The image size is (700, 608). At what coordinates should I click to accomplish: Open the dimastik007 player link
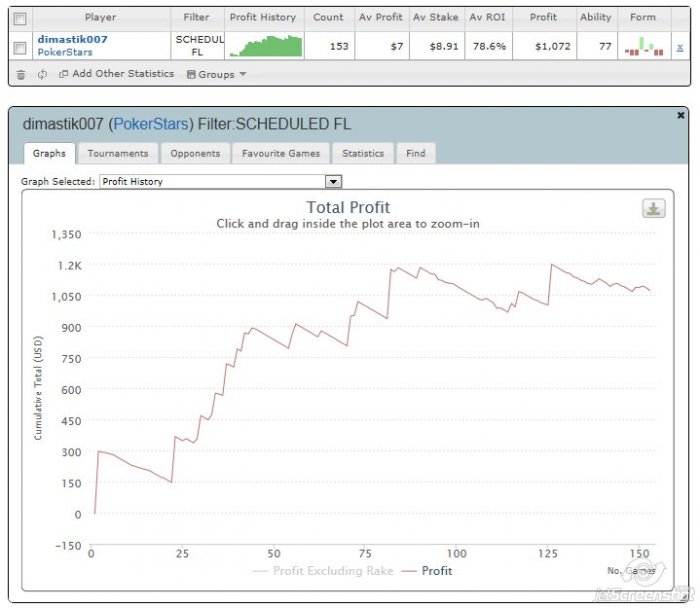click(x=72, y=39)
